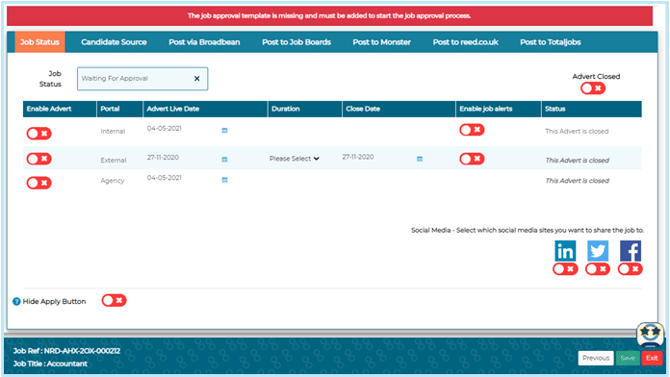Open the Post to Totaljobs tab
The image size is (670, 377).
(550, 42)
